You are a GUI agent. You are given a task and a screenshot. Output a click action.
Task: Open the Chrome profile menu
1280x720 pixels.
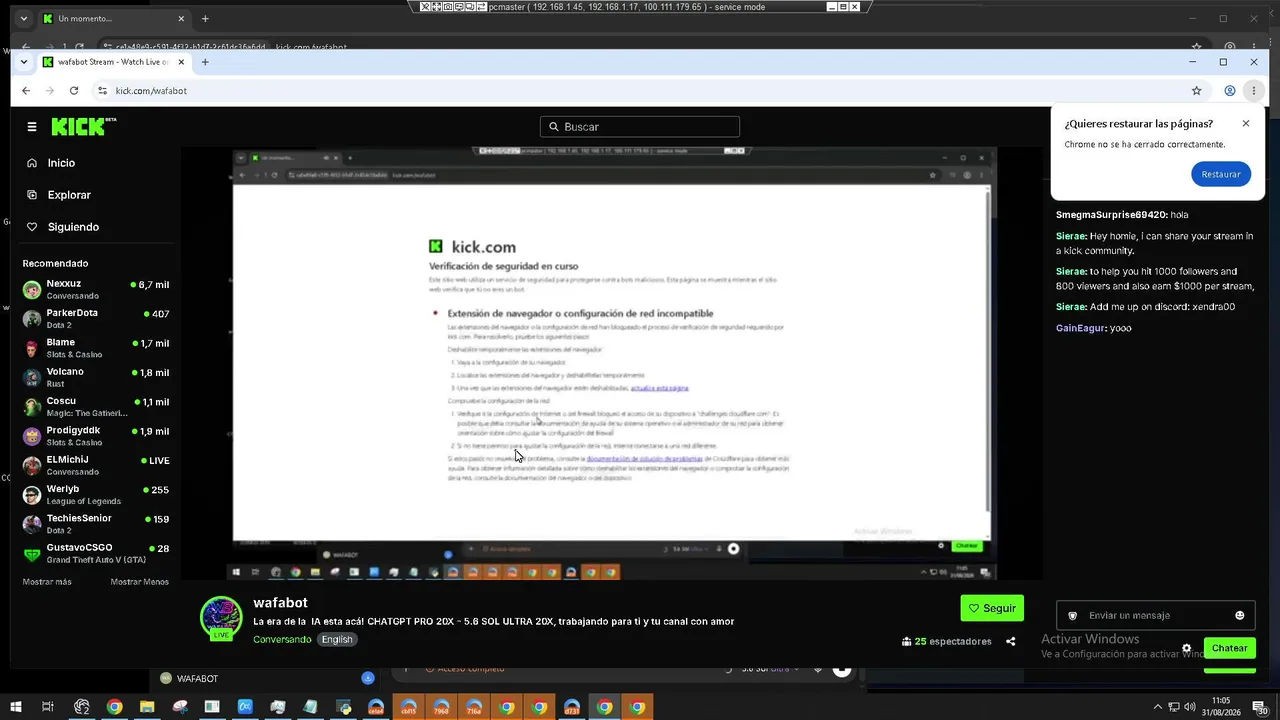point(1230,91)
